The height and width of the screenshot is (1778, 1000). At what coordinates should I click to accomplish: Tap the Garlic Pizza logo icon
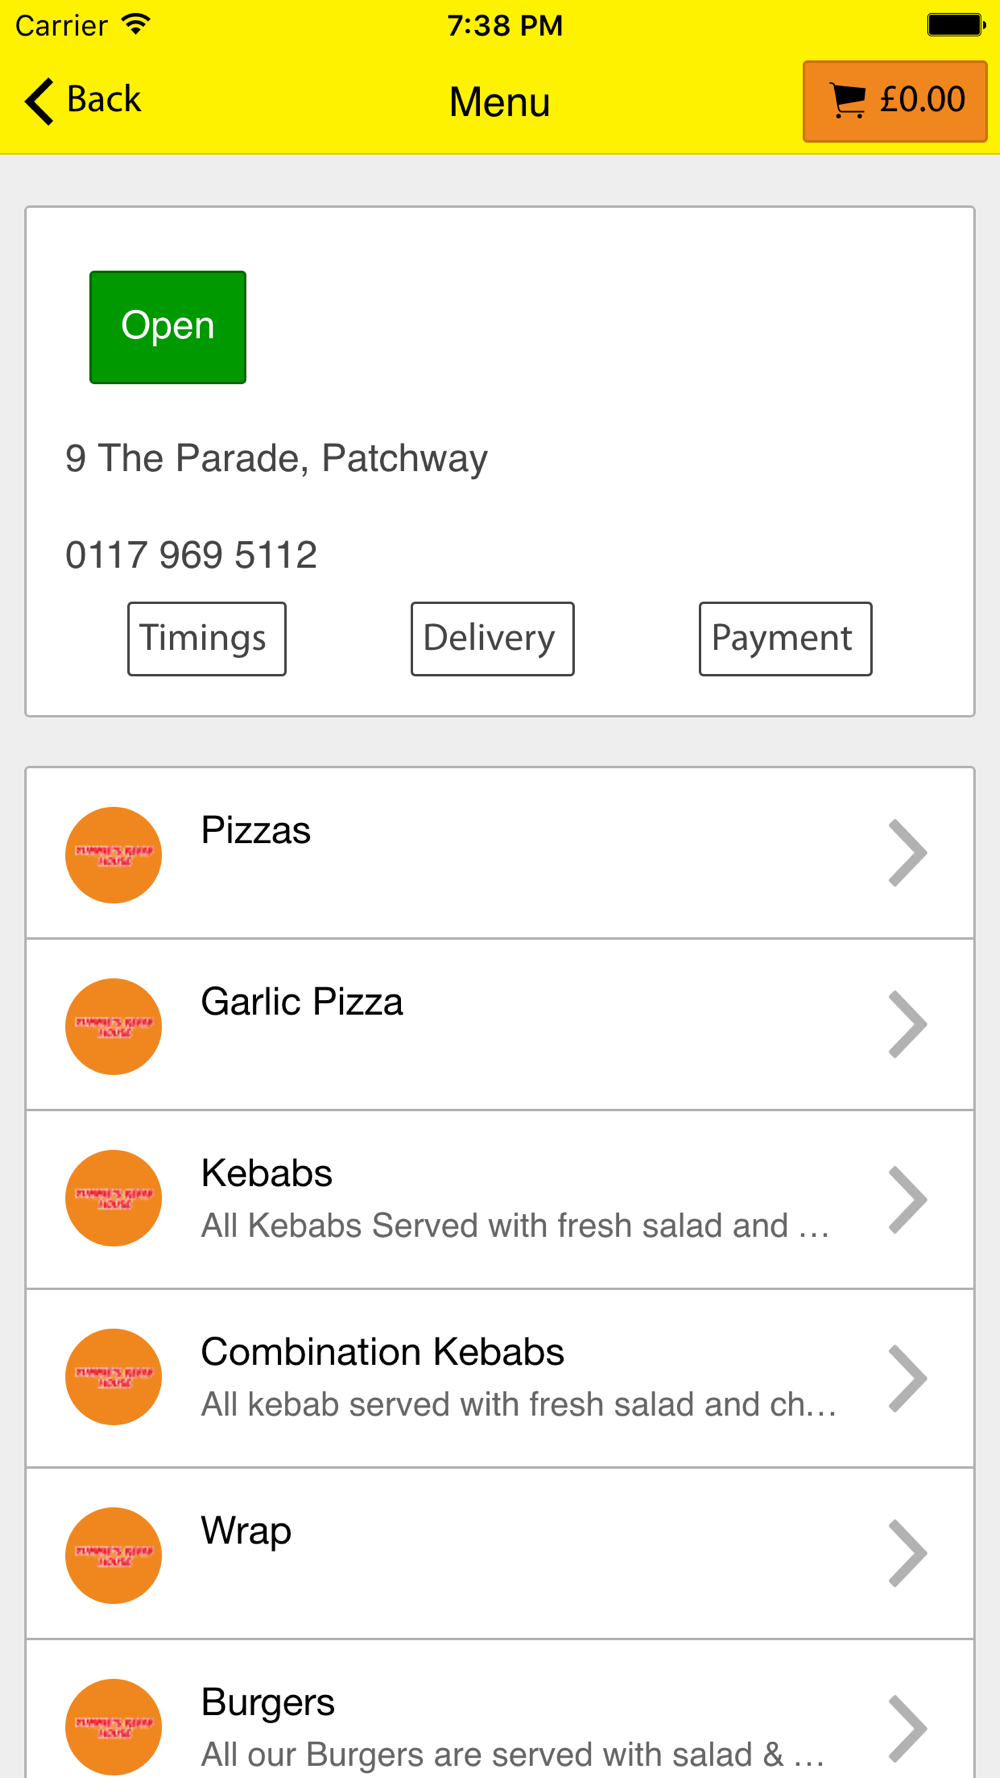tap(114, 1026)
